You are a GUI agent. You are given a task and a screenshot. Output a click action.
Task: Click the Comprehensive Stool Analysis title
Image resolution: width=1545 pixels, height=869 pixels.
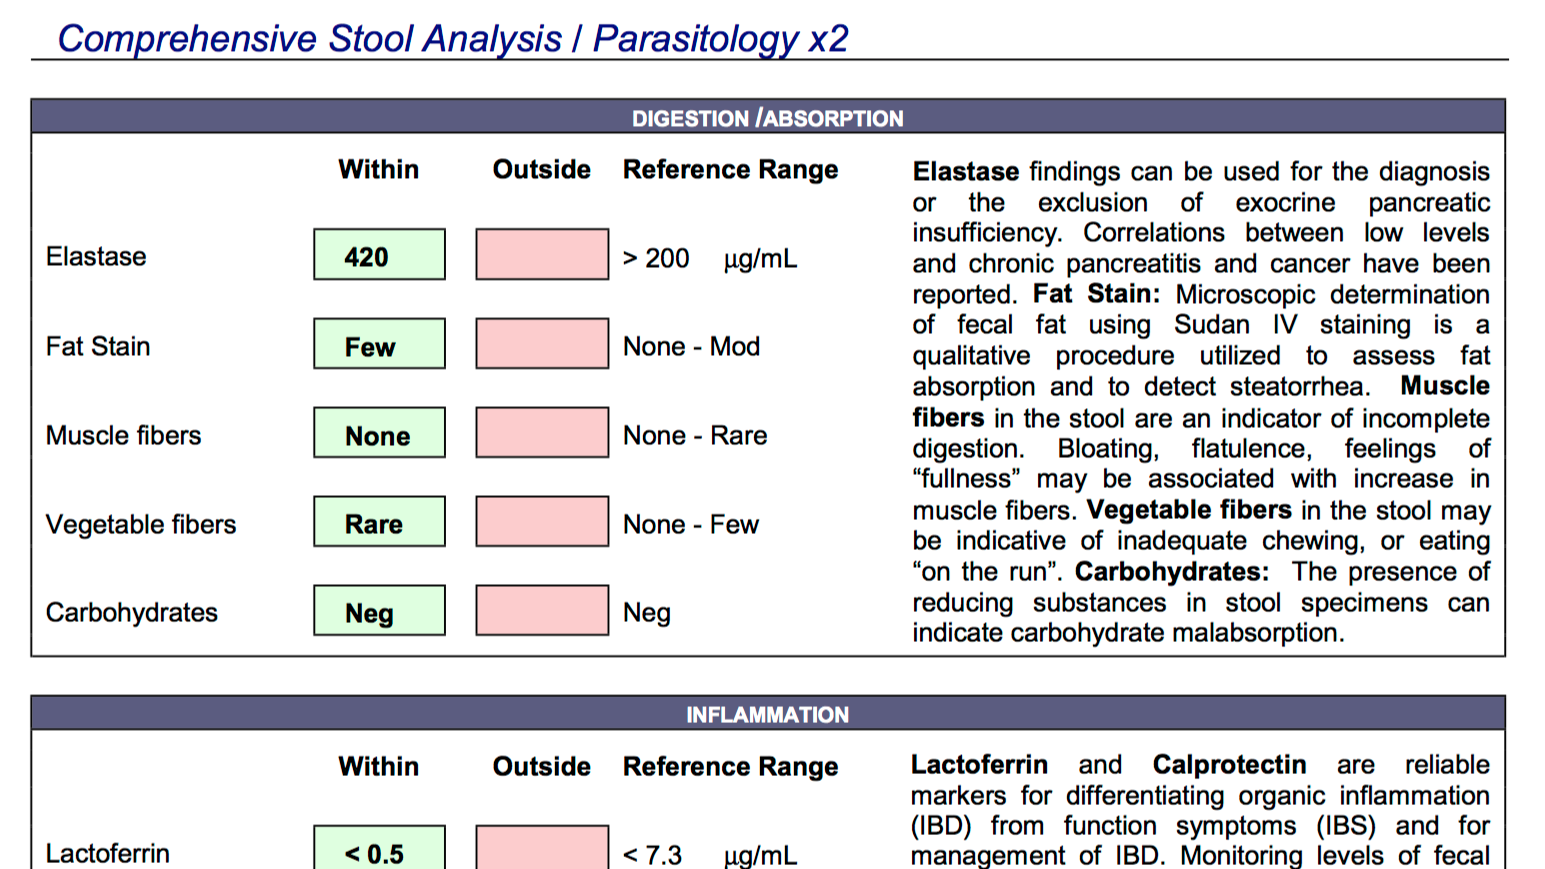453,38
